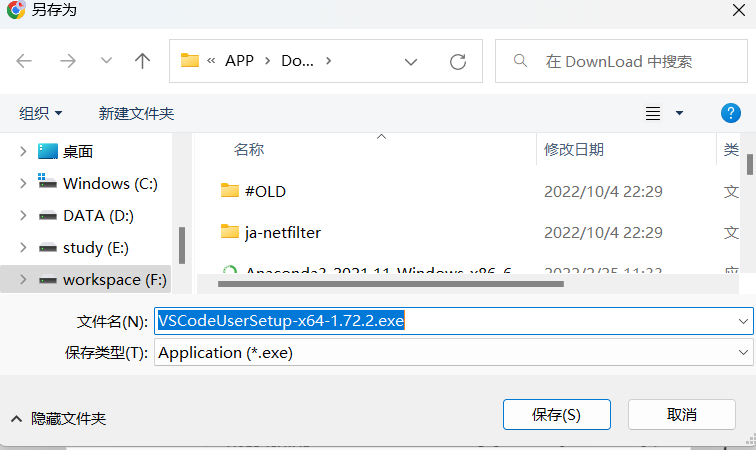
Task: Click the file list vertical scrollbar thumb
Action: (750, 164)
